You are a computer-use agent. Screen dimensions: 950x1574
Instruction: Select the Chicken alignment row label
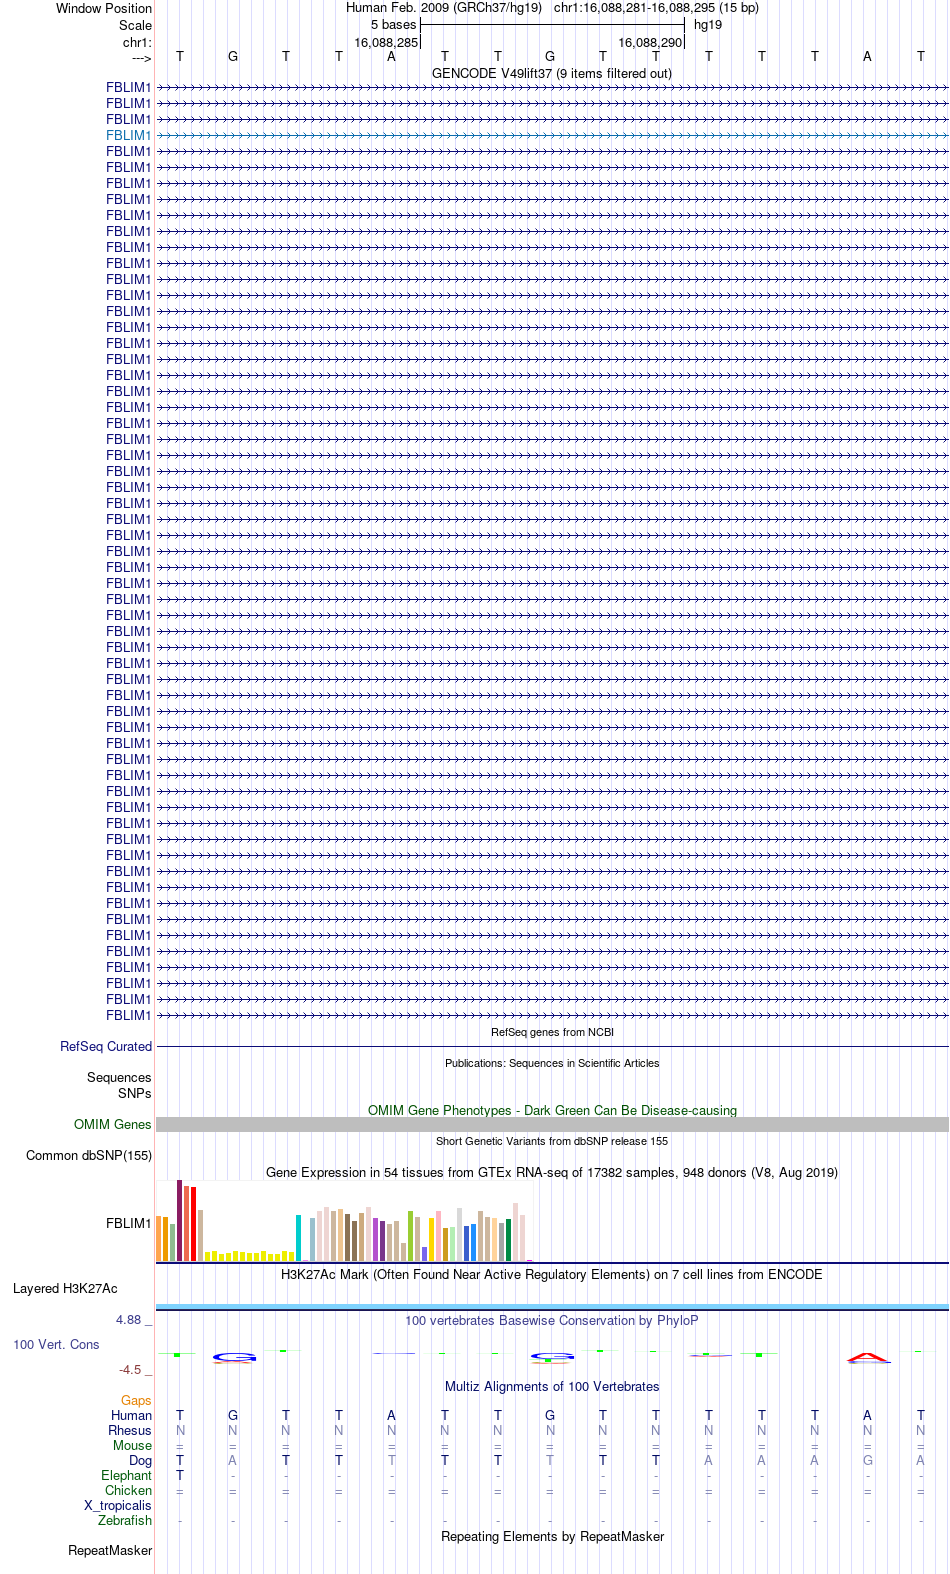point(128,1490)
